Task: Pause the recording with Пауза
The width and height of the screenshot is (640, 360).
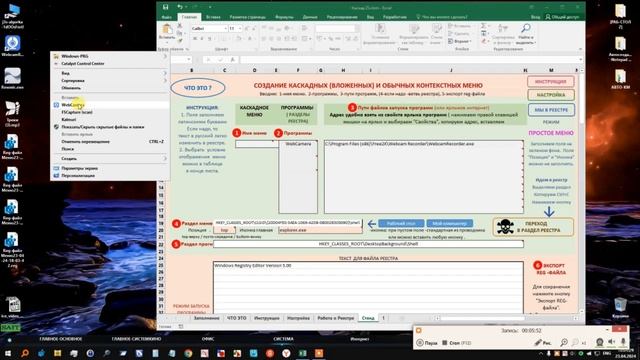Action: pyautogui.click(x=427, y=343)
